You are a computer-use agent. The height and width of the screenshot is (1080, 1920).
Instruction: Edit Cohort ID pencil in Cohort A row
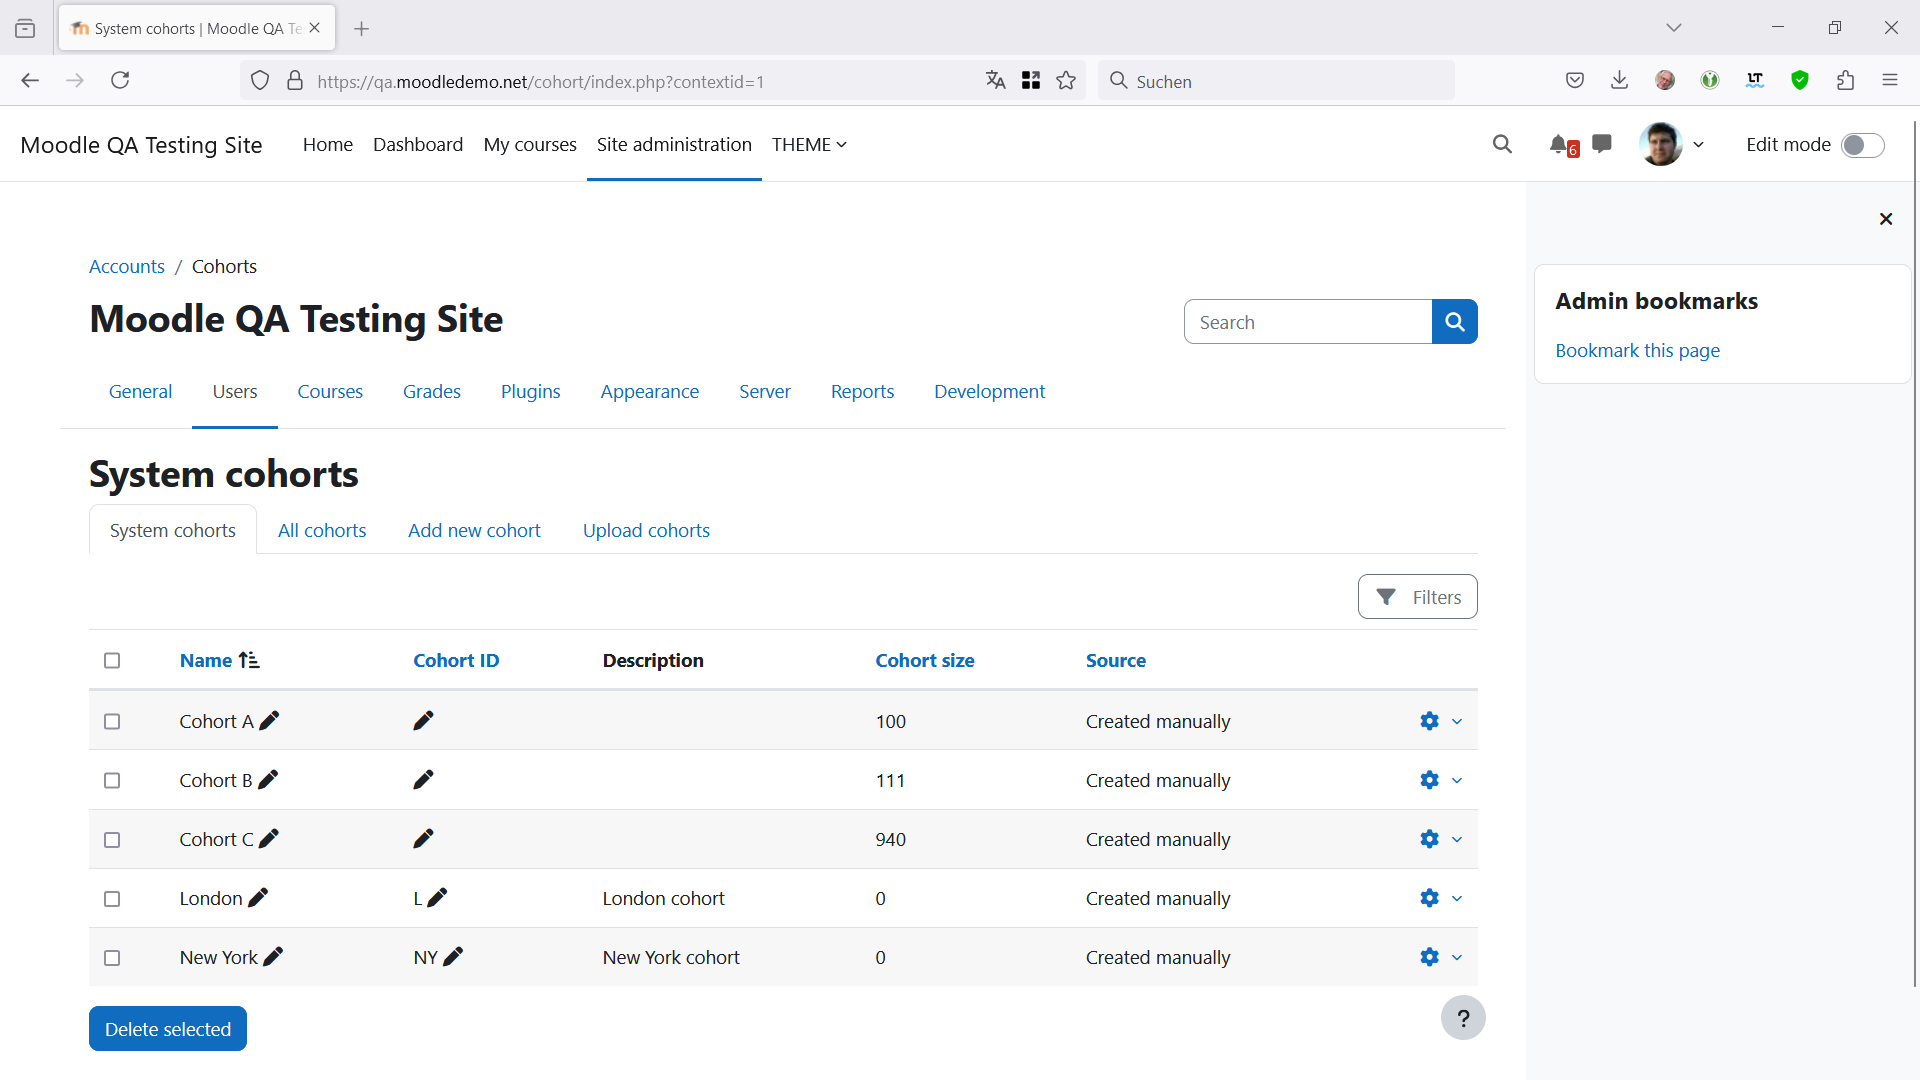coord(423,721)
